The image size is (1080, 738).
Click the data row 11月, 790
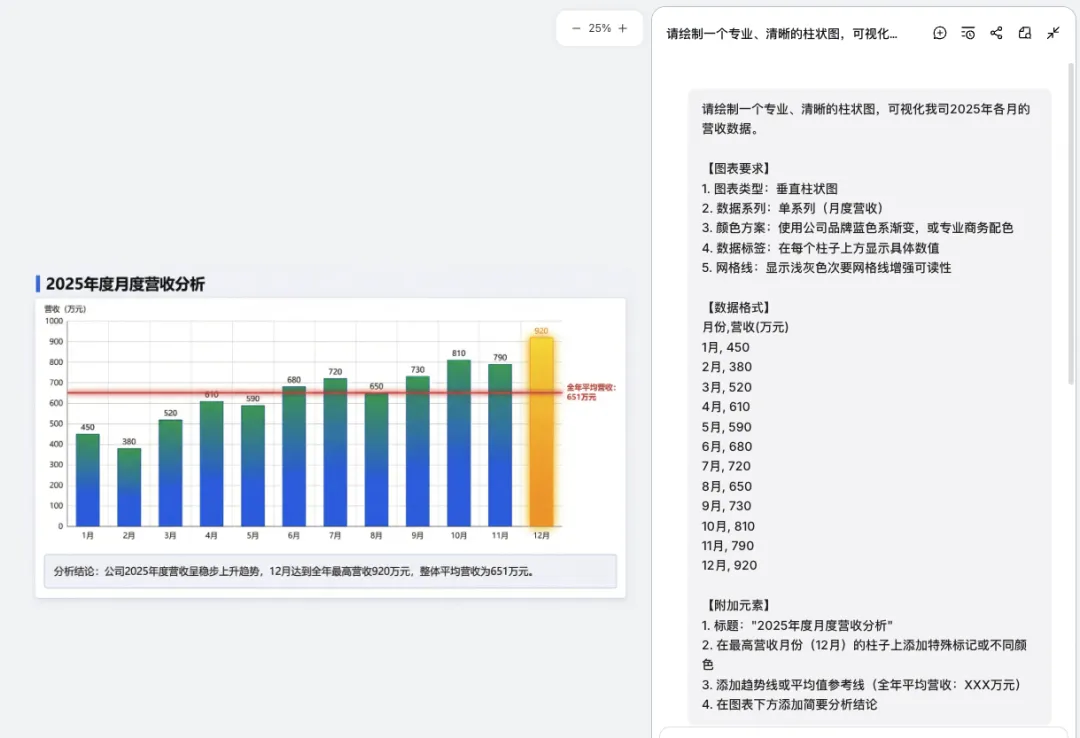tap(728, 546)
